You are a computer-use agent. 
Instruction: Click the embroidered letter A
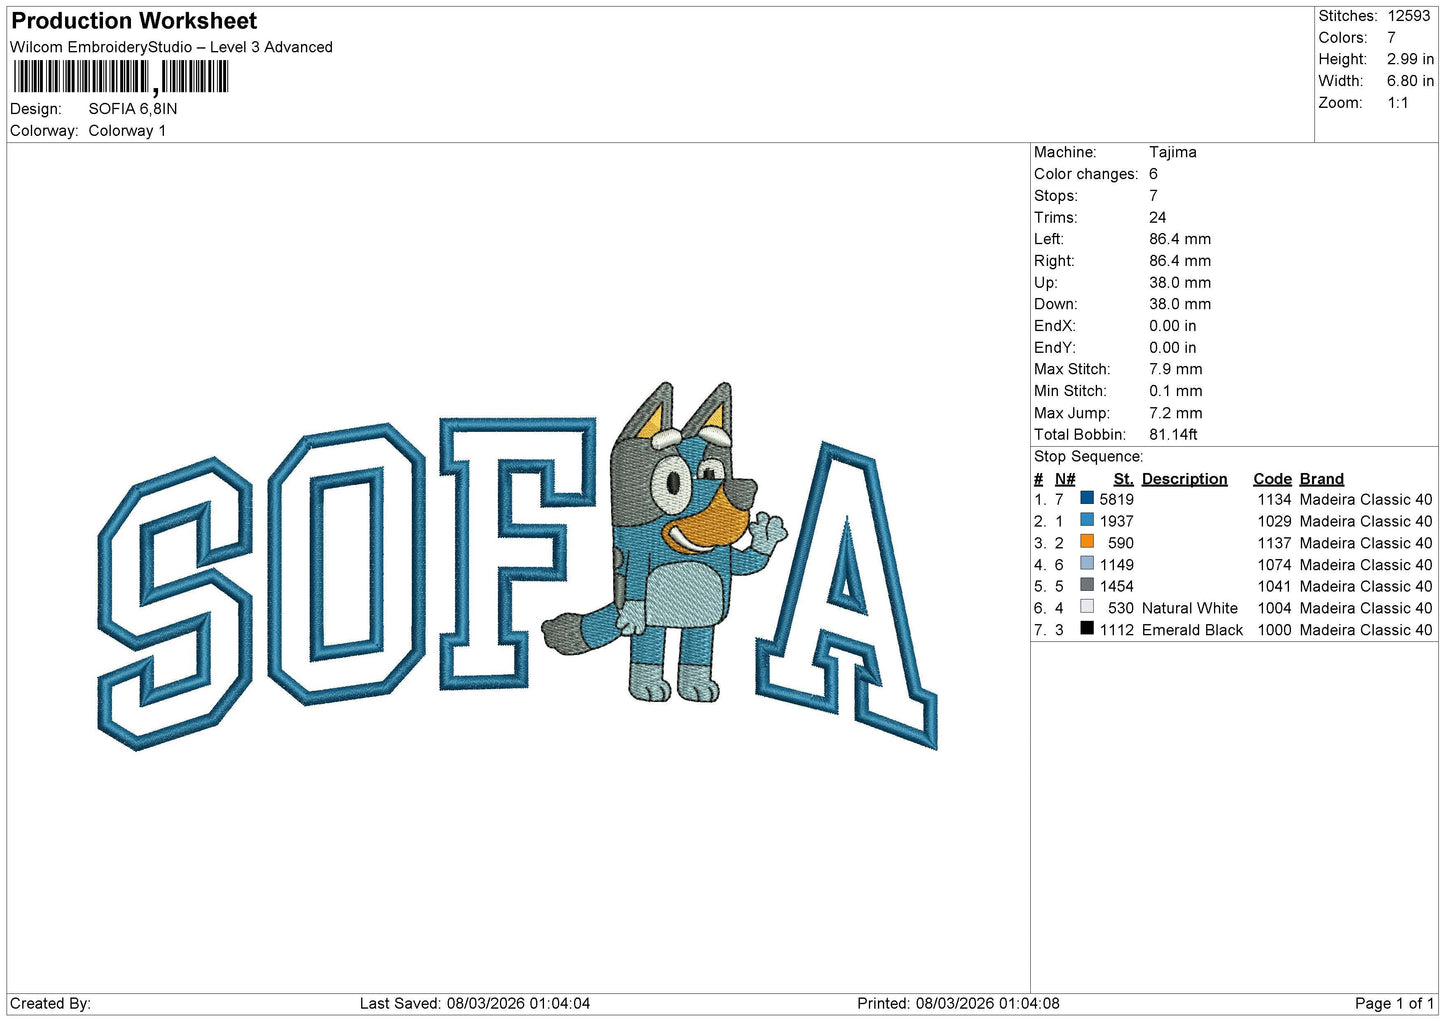847,596
